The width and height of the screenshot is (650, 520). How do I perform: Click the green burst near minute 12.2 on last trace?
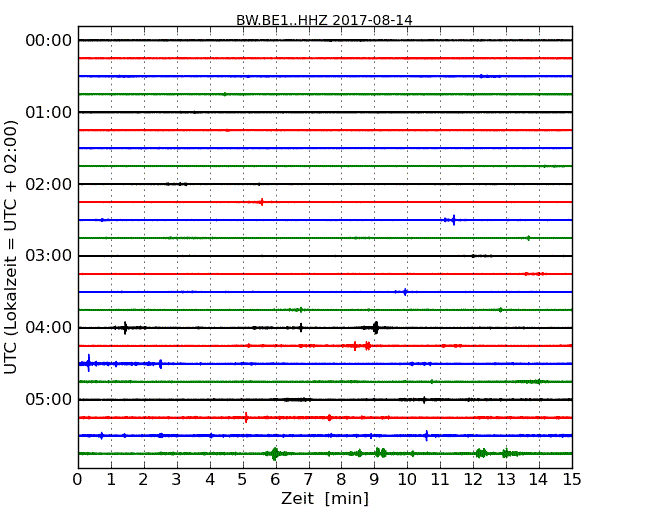481,453
